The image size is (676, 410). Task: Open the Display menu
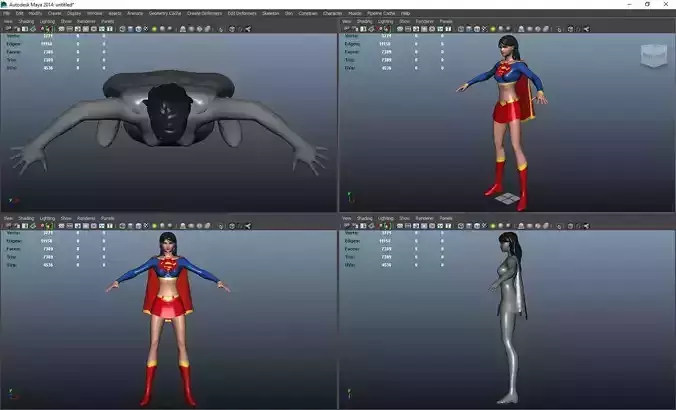[74, 13]
